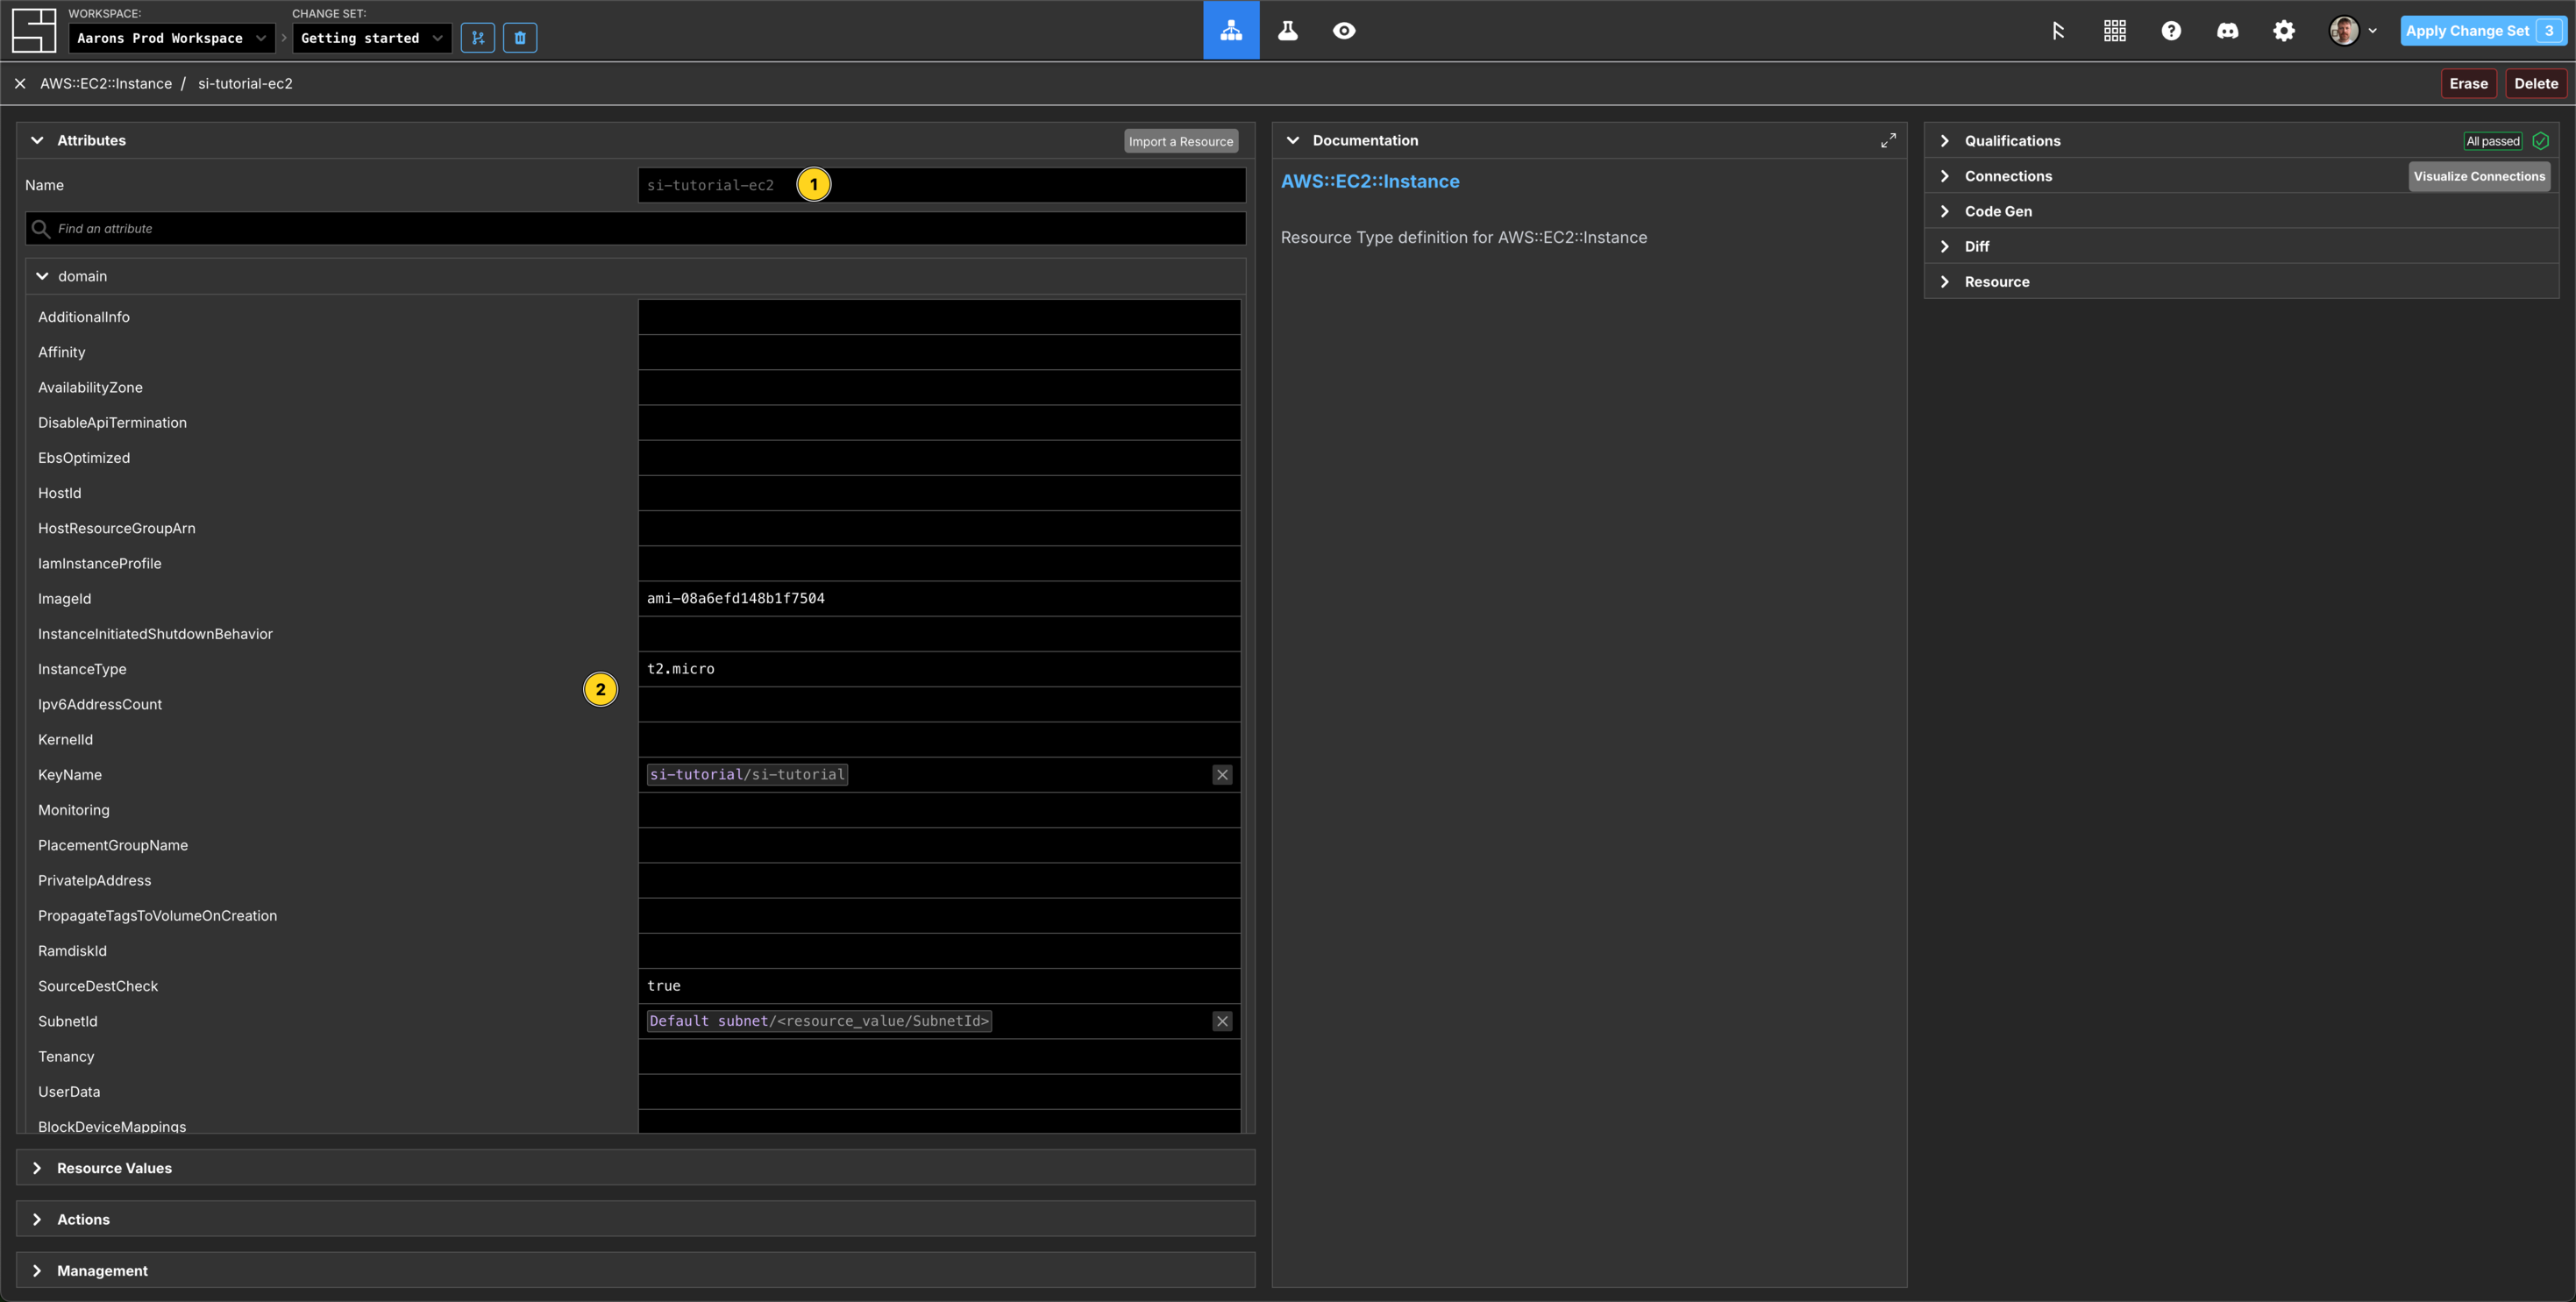The height and width of the screenshot is (1302, 2576).
Task: Open the help question mark icon
Action: tap(2171, 31)
